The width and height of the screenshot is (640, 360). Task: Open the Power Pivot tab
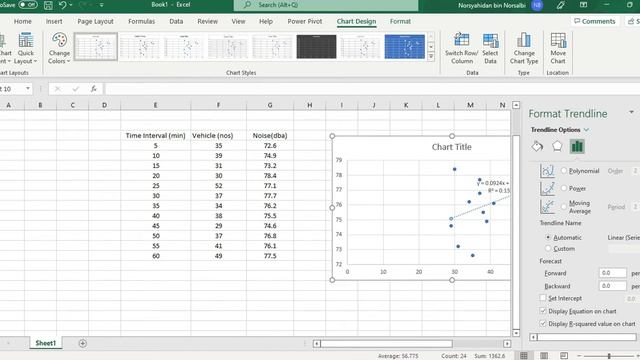click(305, 21)
